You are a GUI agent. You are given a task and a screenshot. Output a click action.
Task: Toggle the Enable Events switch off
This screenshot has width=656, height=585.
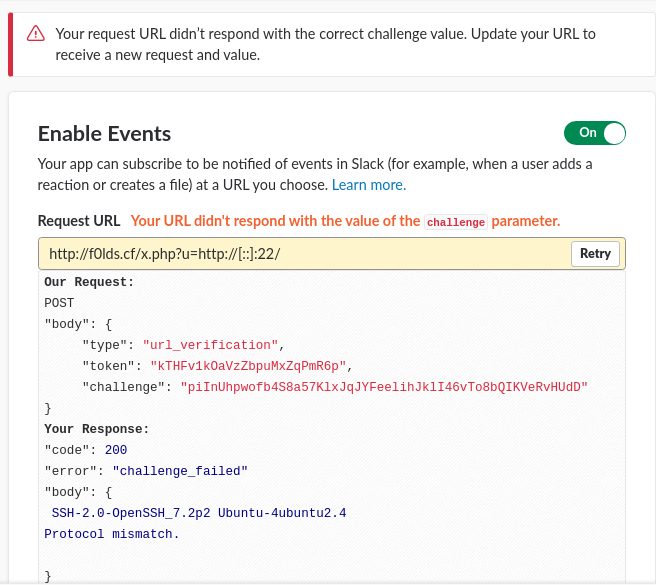[595, 133]
